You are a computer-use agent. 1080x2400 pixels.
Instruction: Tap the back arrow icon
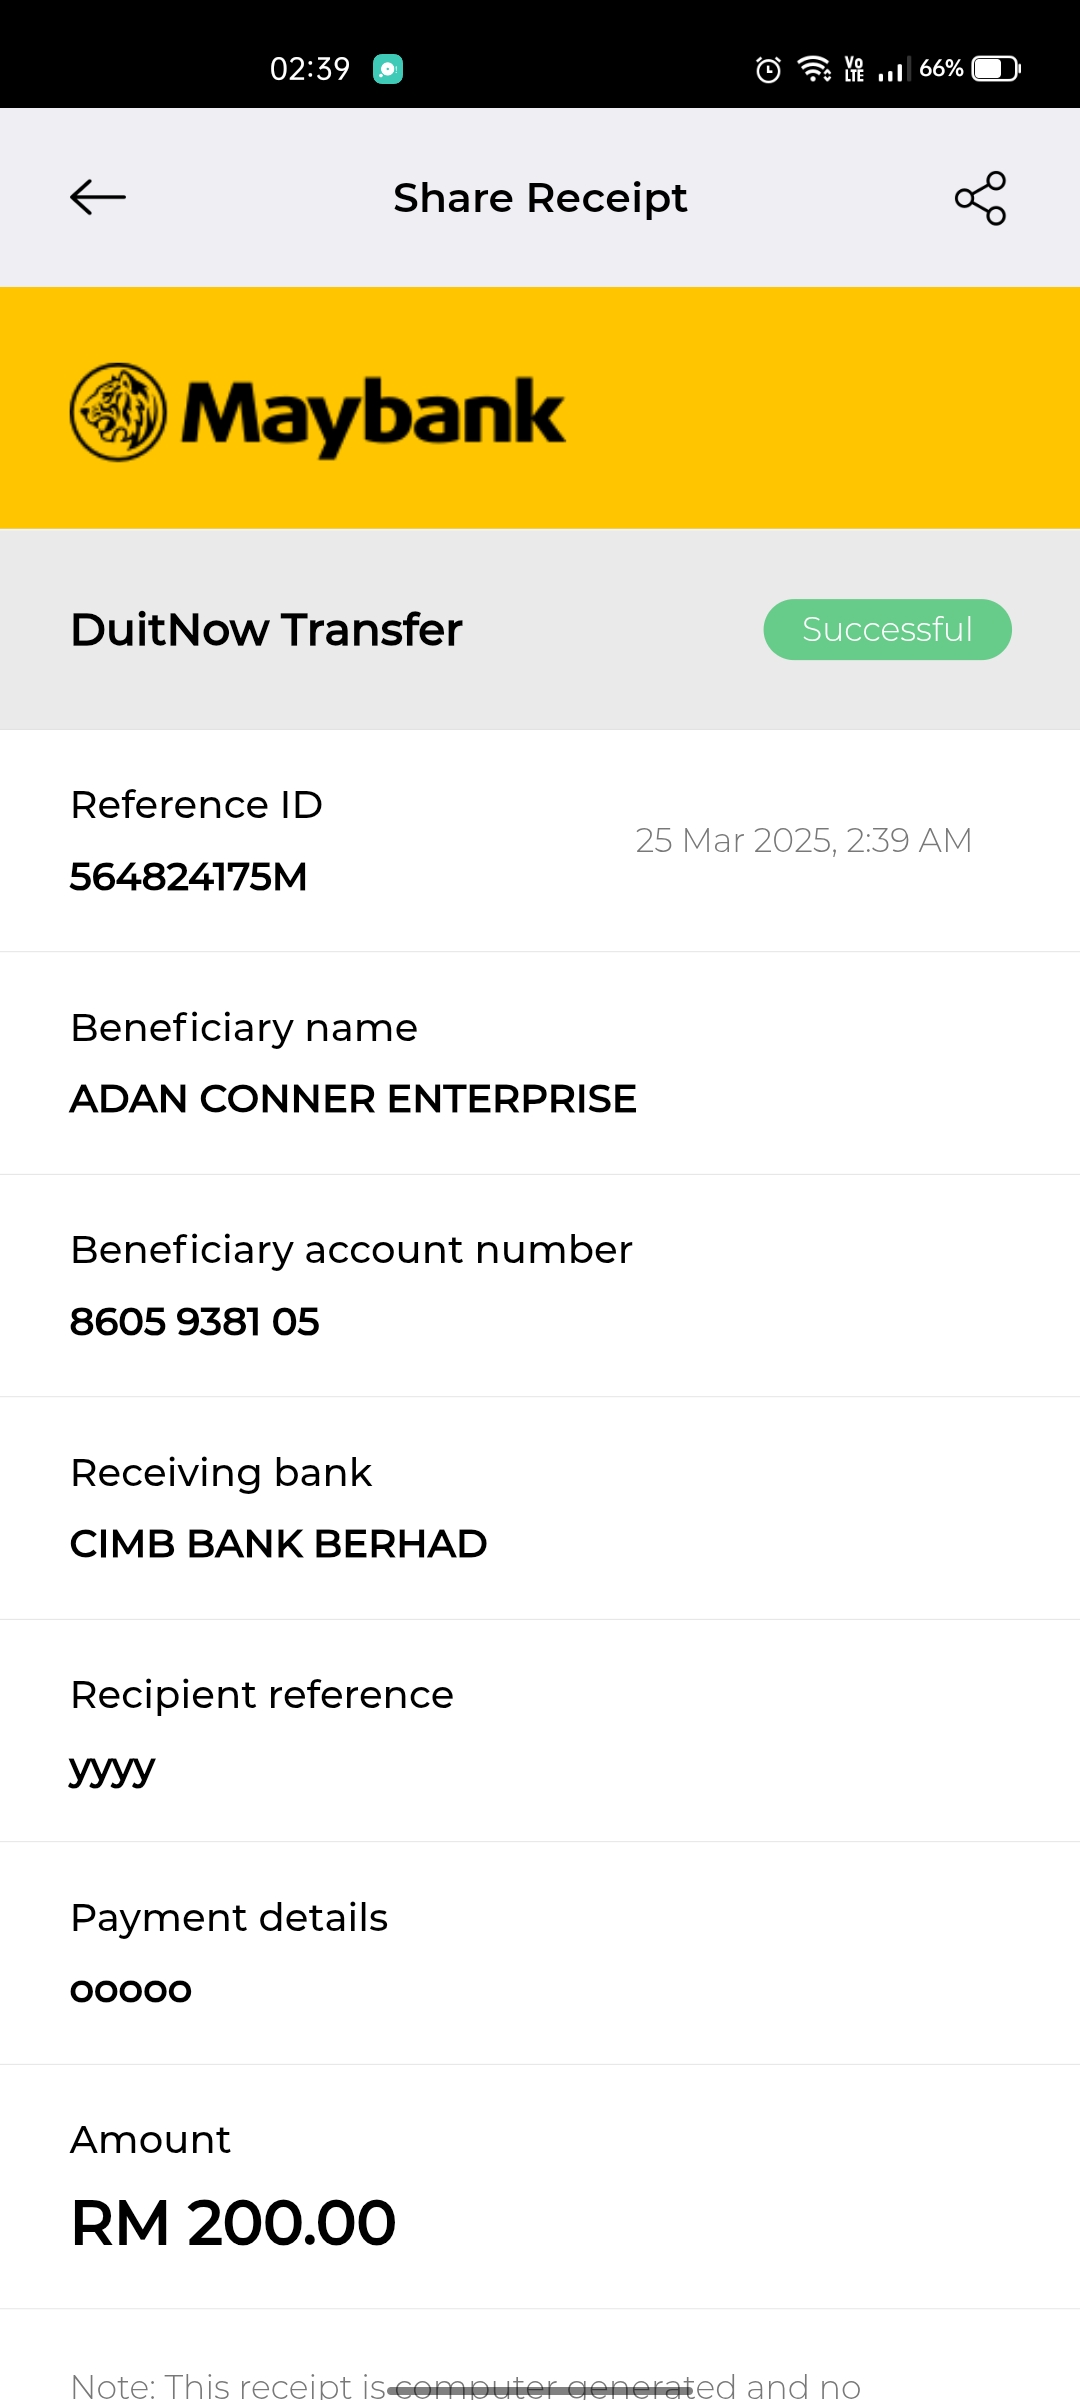click(x=98, y=198)
